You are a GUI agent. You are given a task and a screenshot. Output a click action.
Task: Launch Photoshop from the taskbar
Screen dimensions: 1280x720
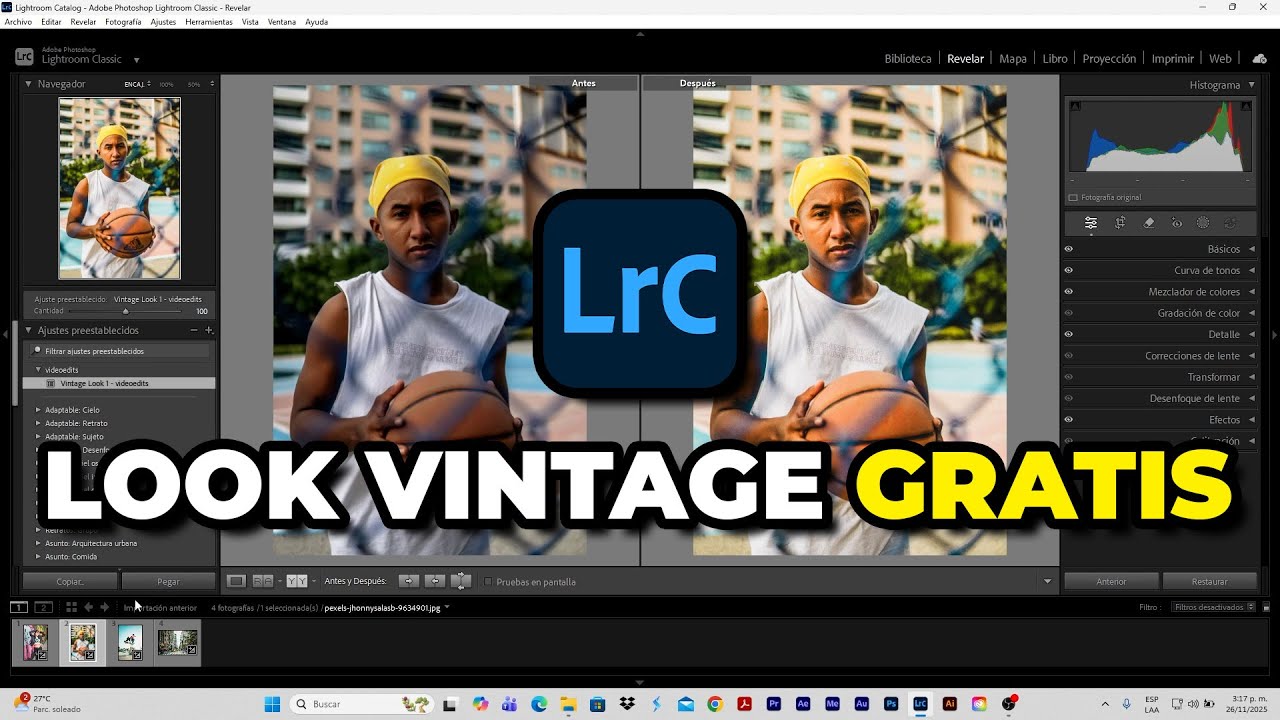pos(891,704)
